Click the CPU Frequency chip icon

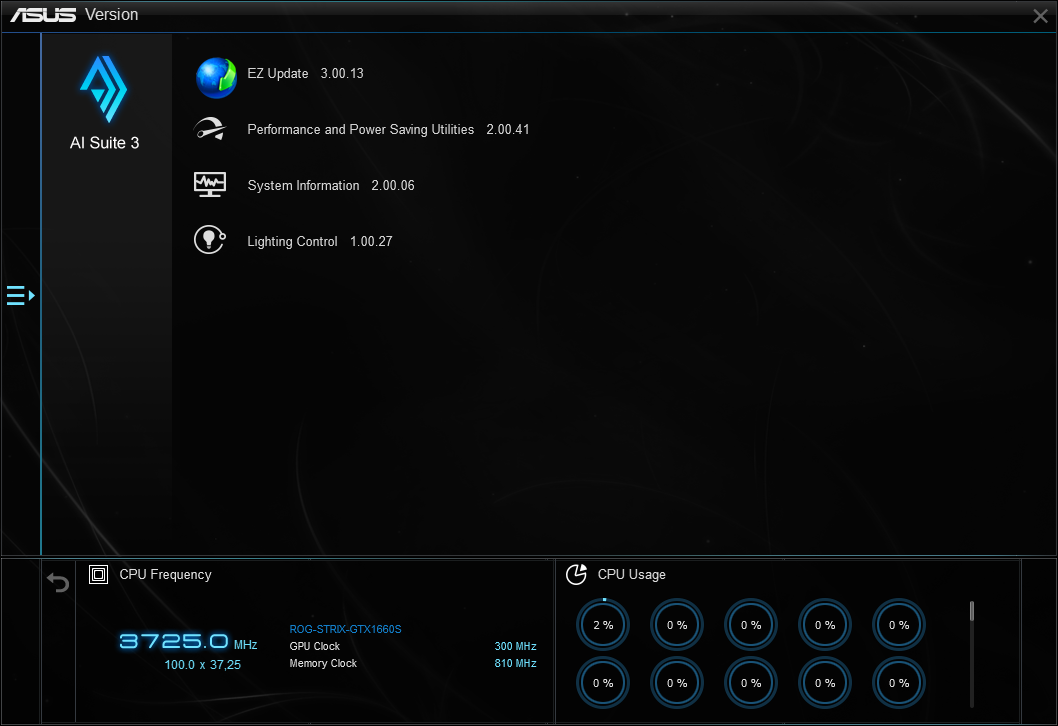point(99,574)
